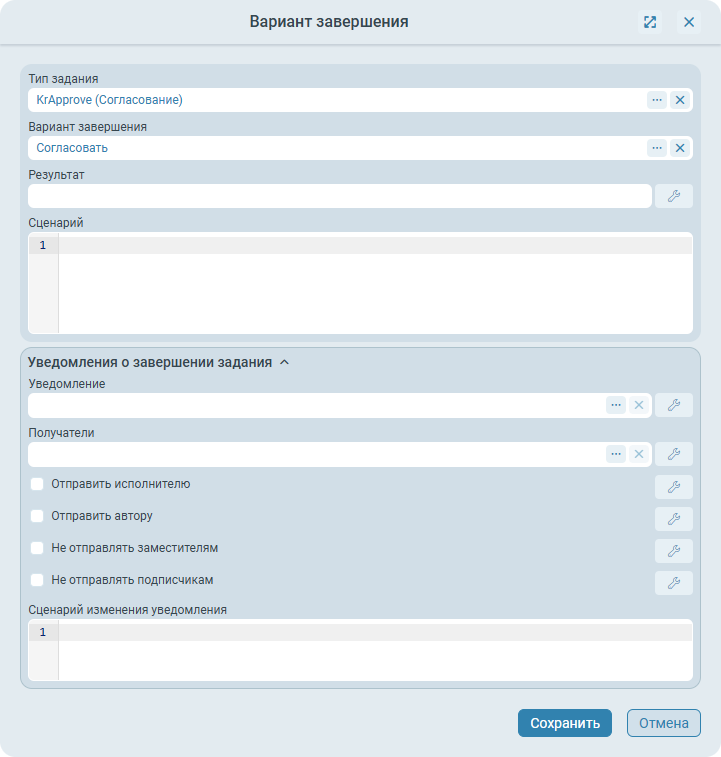Enable Отправить исполнителю checkbox
The image size is (721, 757).
pos(37,484)
